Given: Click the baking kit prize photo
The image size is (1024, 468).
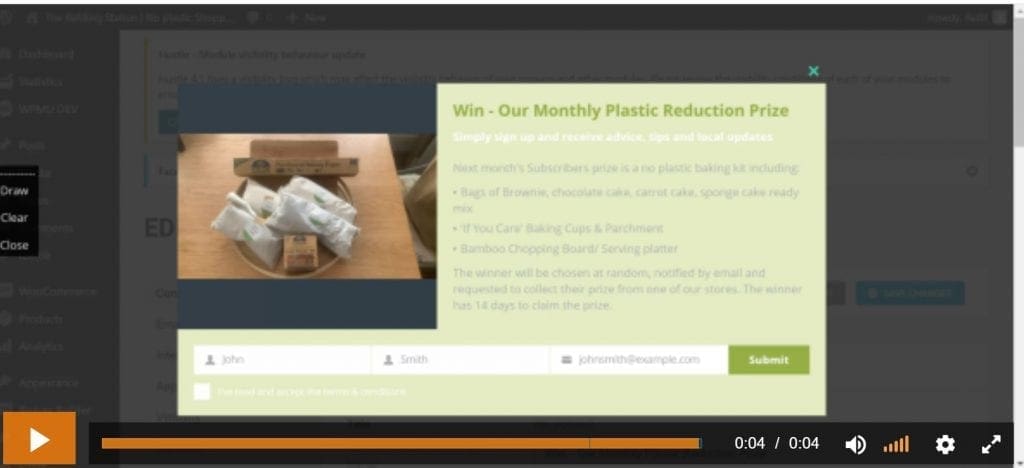Looking at the screenshot, I should tap(307, 206).
